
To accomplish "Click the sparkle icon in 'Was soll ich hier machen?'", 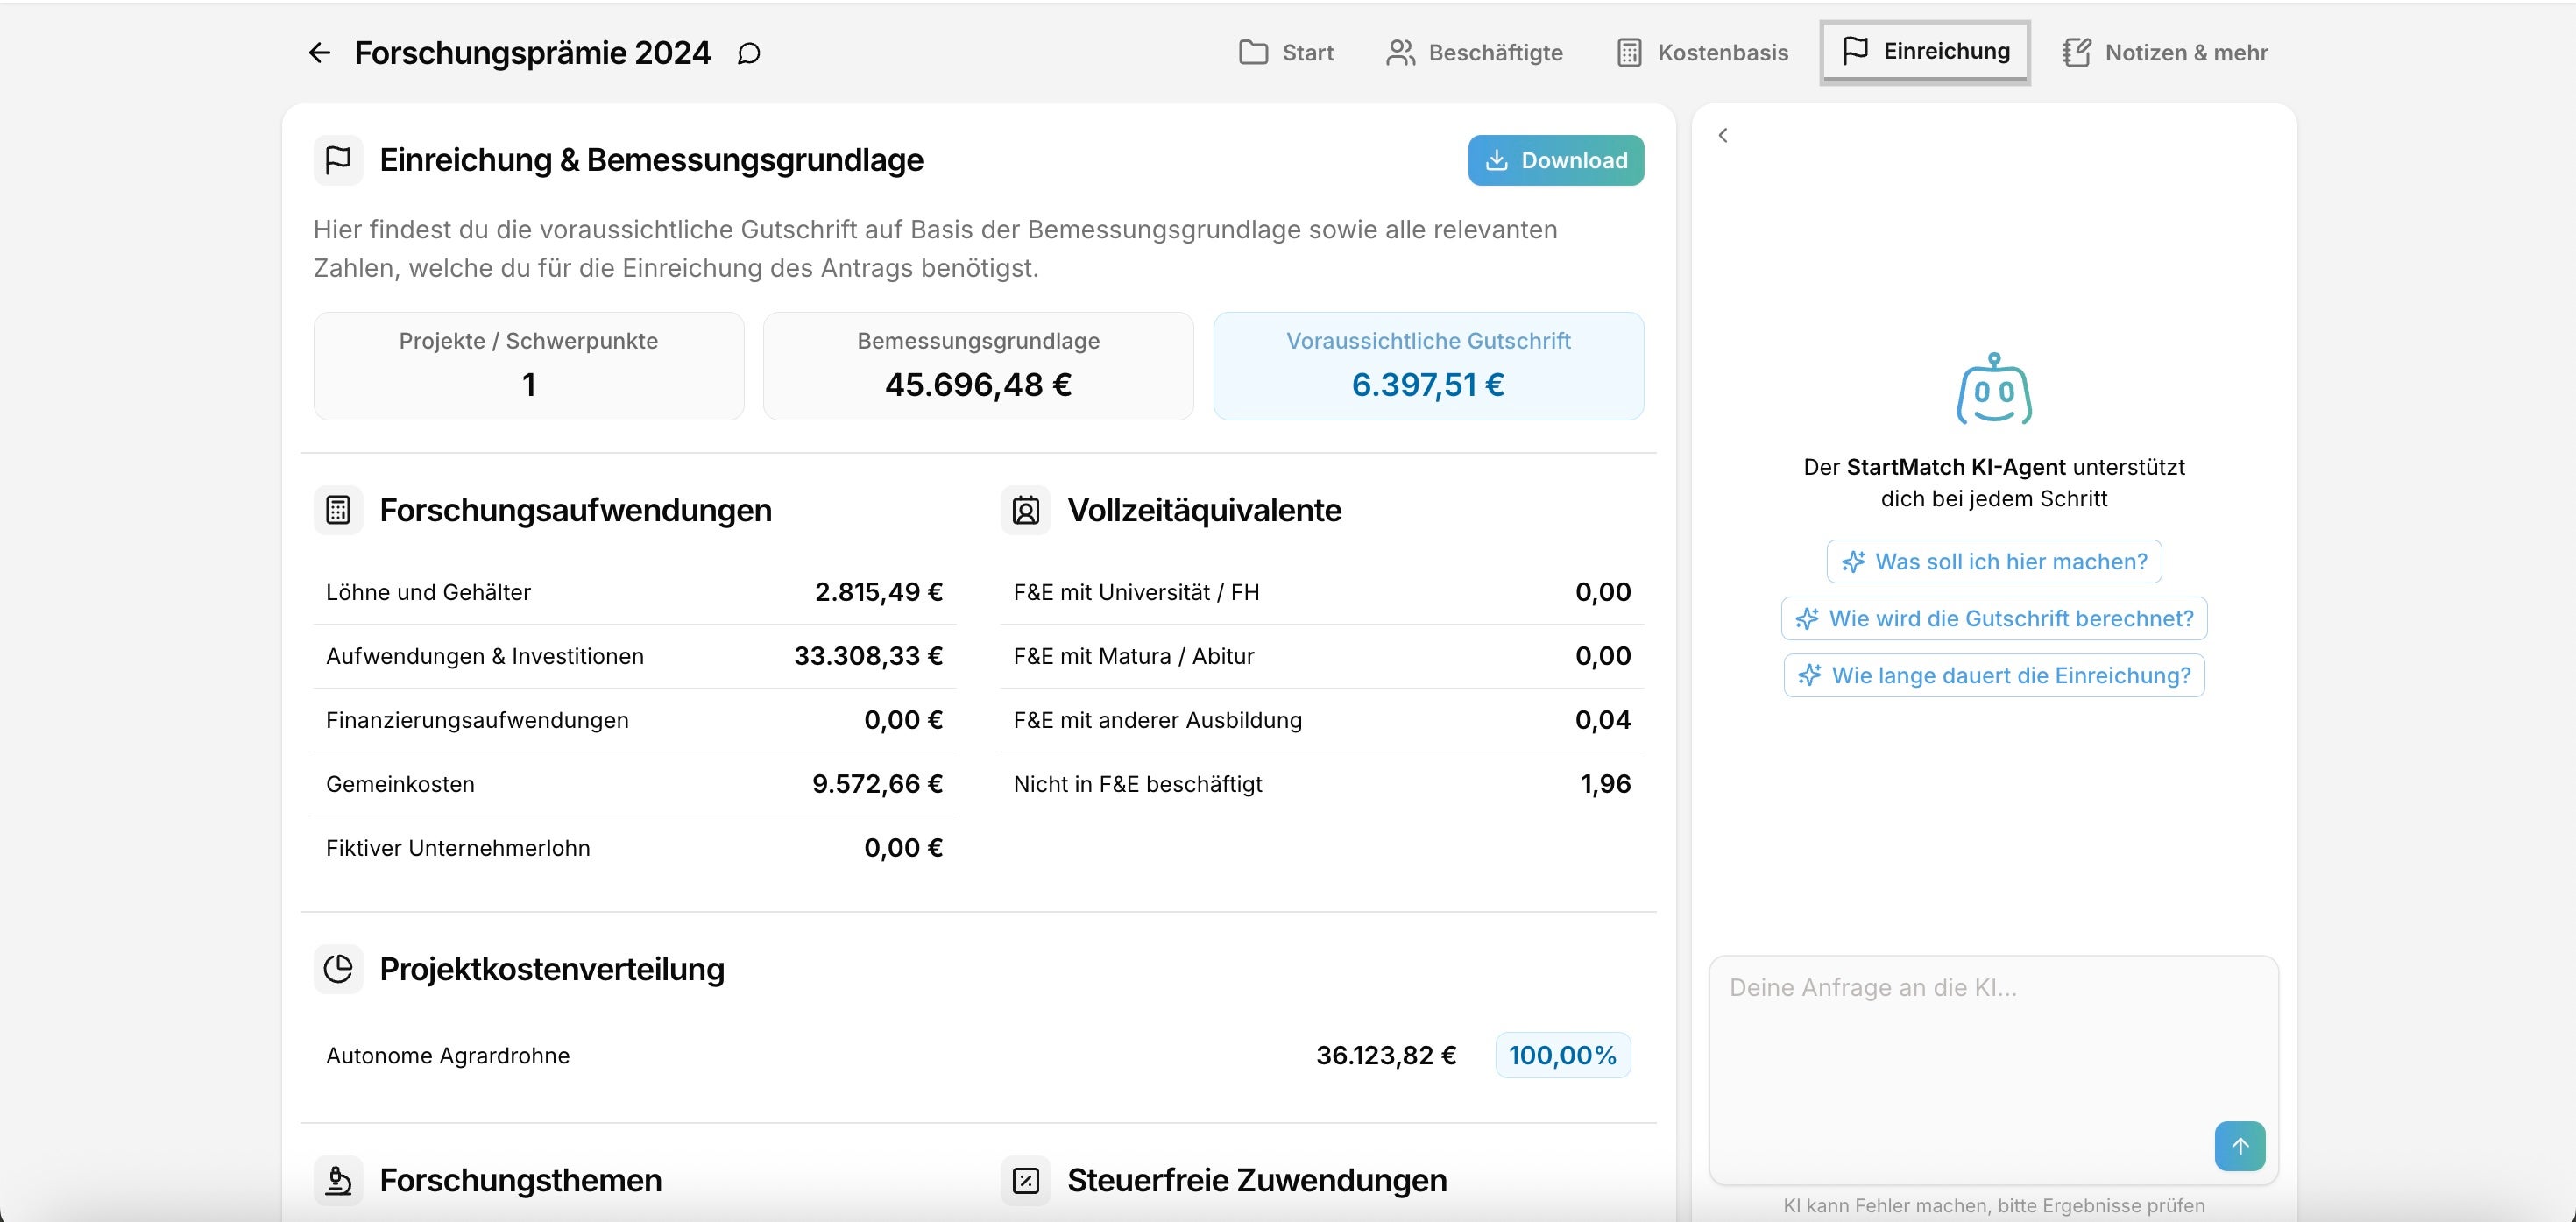I will (x=1853, y=562).
